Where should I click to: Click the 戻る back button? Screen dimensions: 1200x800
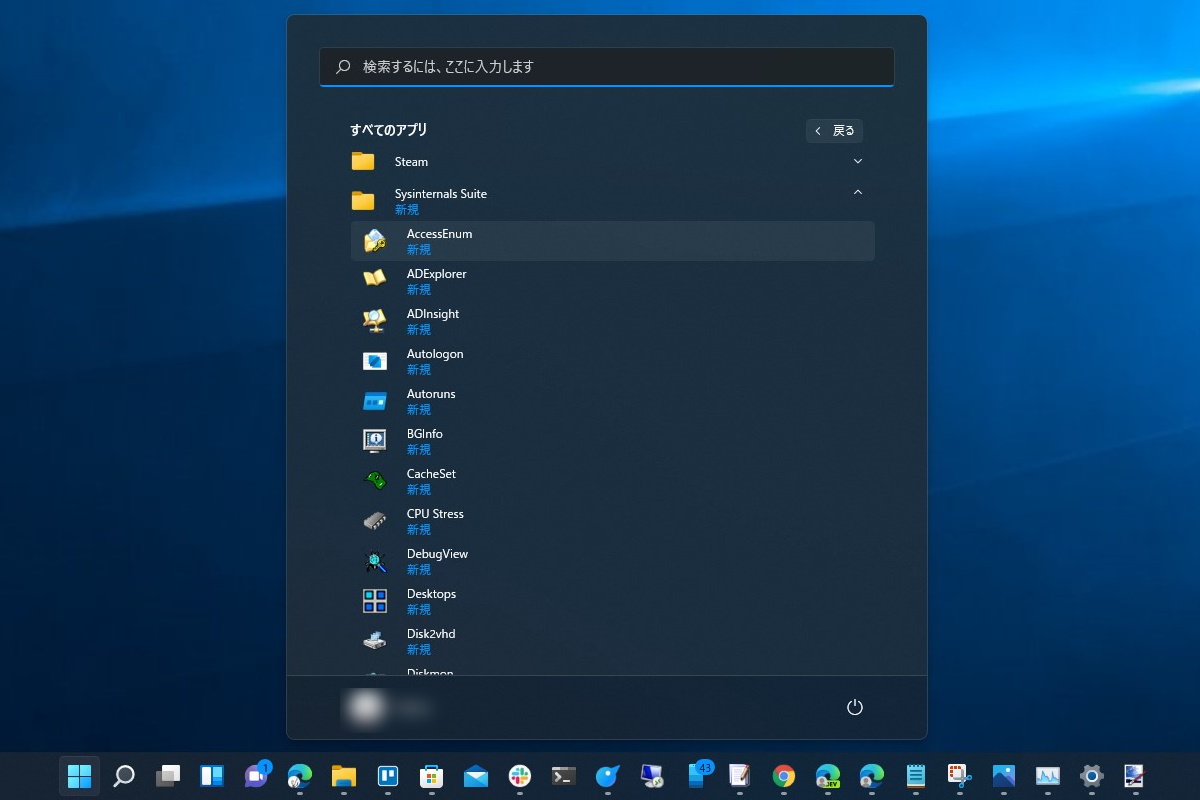point(834,130)
